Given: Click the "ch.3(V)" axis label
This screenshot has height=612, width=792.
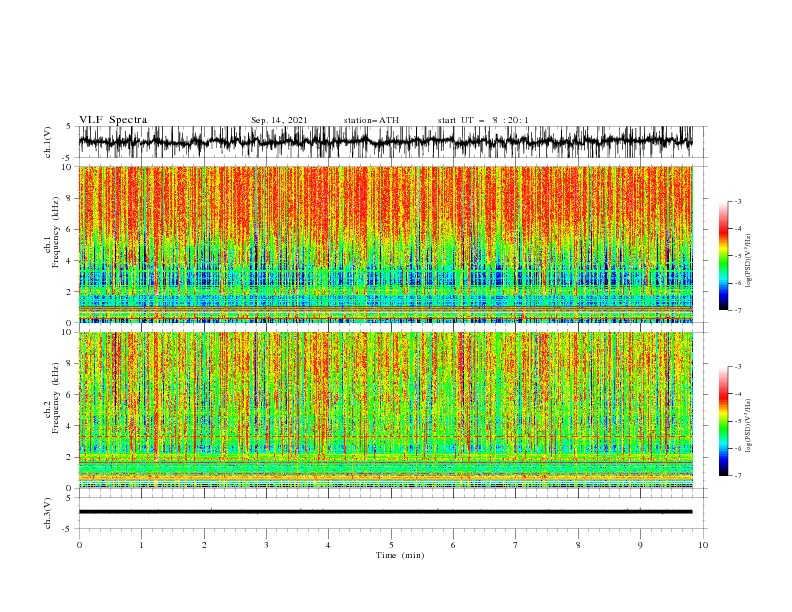Looking at the screenshot, I should point(48,513).
